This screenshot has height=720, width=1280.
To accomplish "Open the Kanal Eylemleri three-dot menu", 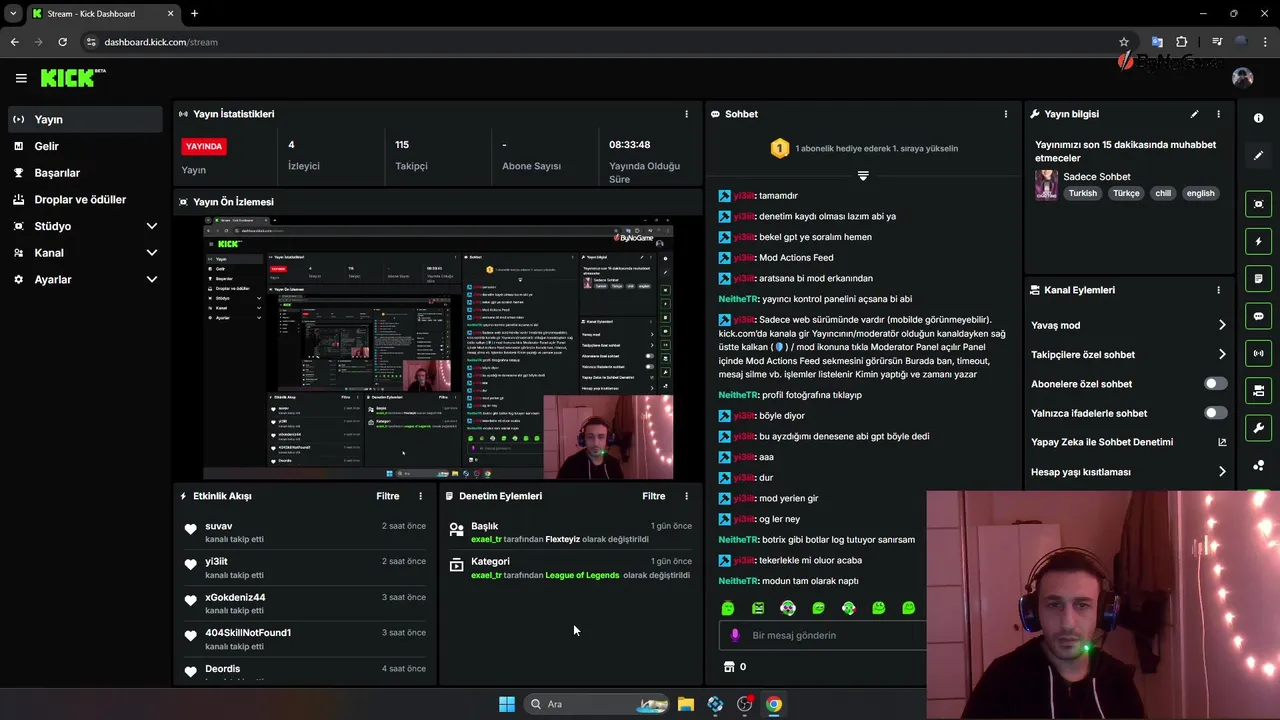I will (x=1218, y=290).
